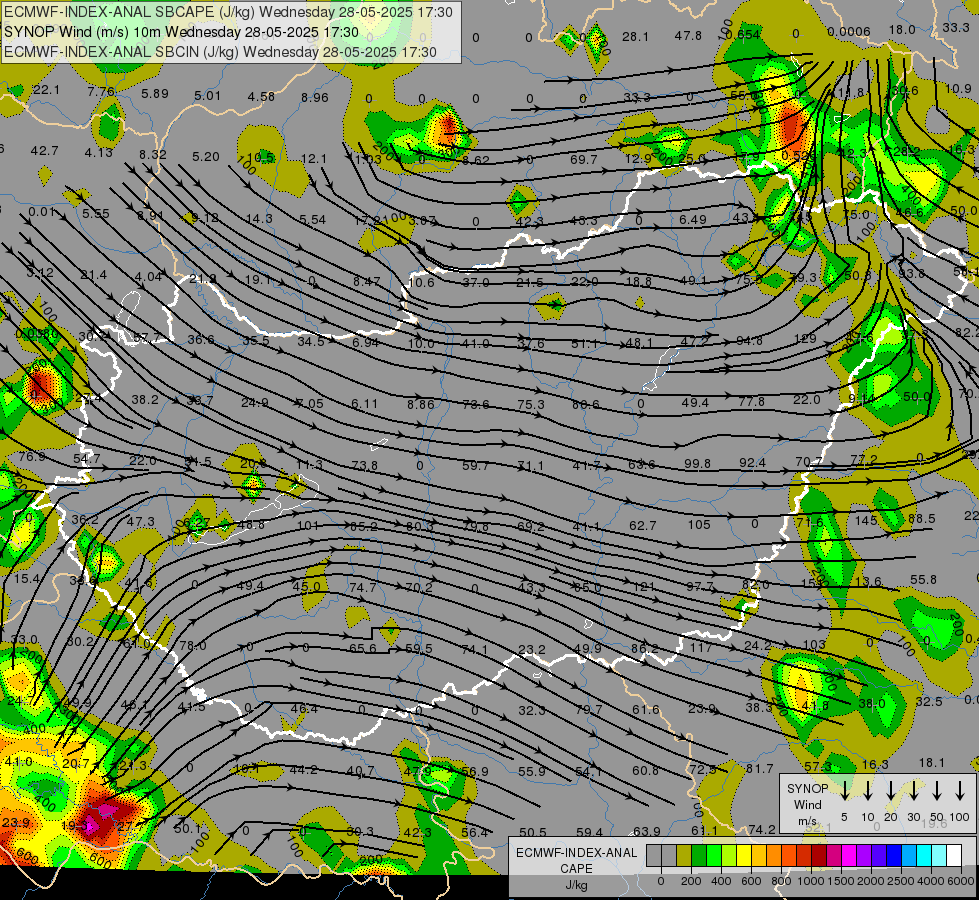Click the map value '5.89'

[x=155, y=94]
